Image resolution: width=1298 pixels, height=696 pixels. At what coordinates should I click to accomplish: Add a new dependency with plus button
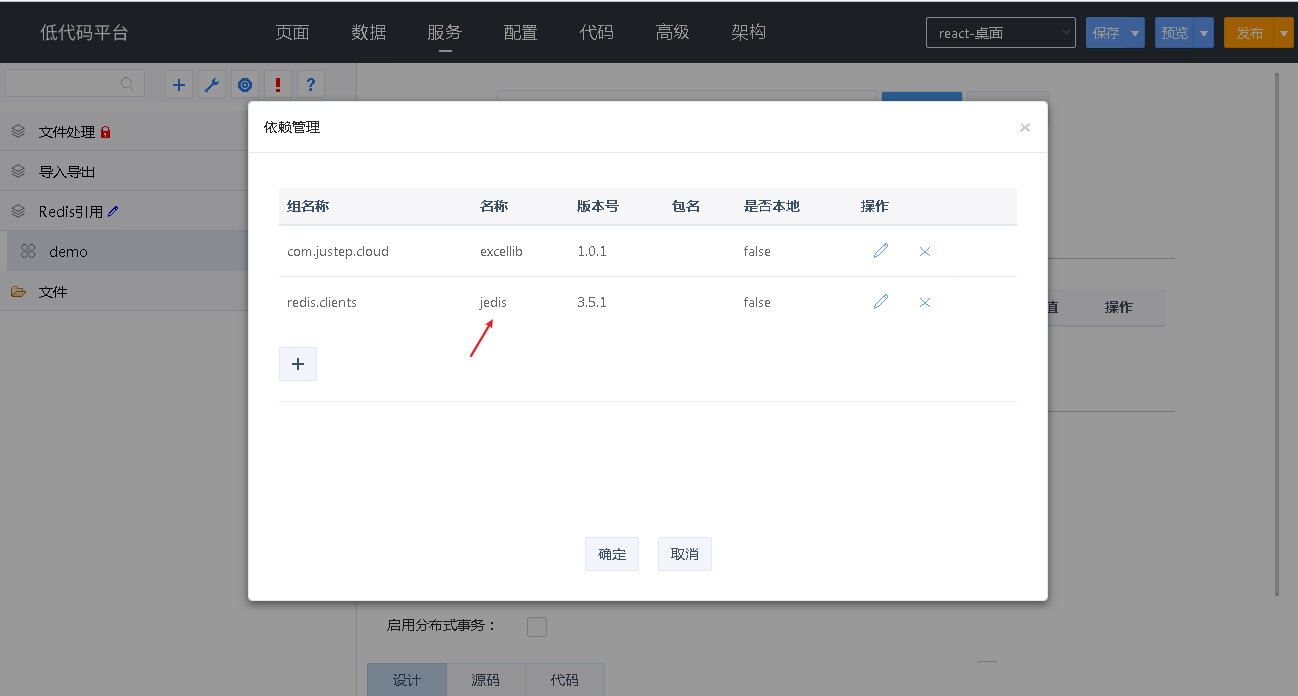point(298,364)
